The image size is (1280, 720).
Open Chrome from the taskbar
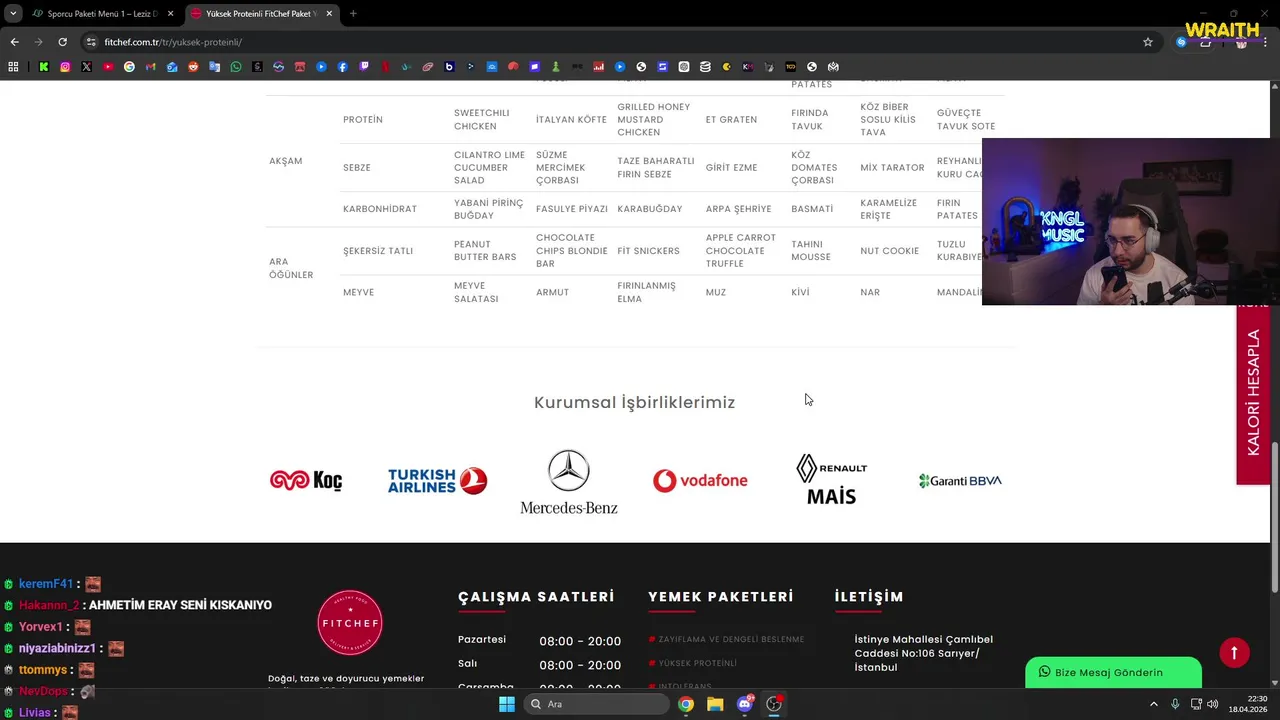[x=686, y=704]
